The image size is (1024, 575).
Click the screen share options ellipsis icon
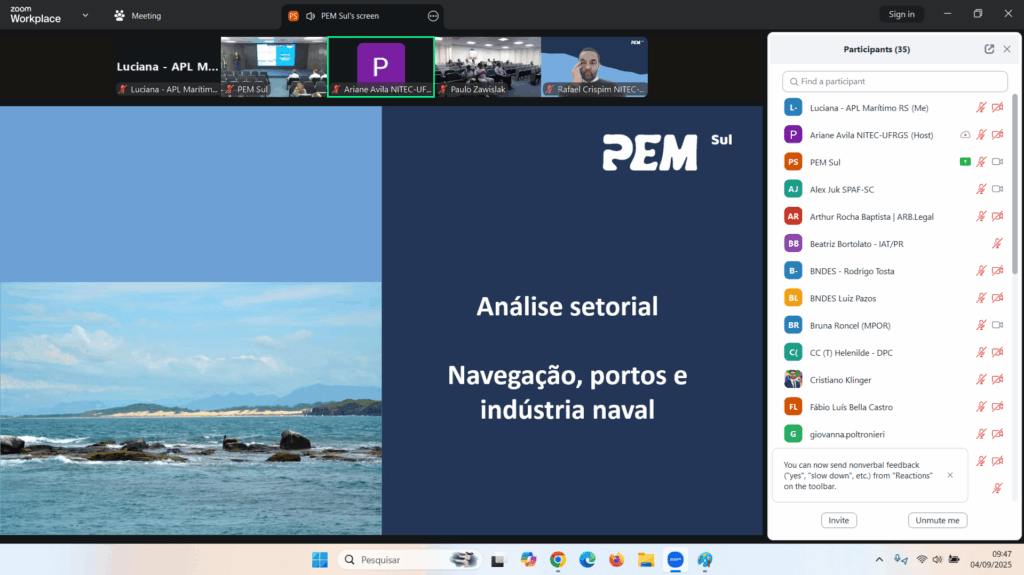(433, 16)
